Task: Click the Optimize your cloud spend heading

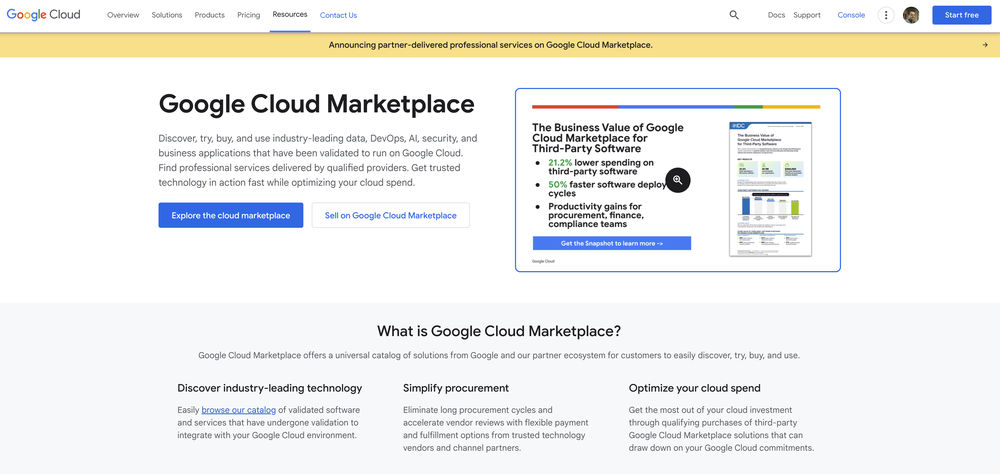Action: [x=695, y=388]
